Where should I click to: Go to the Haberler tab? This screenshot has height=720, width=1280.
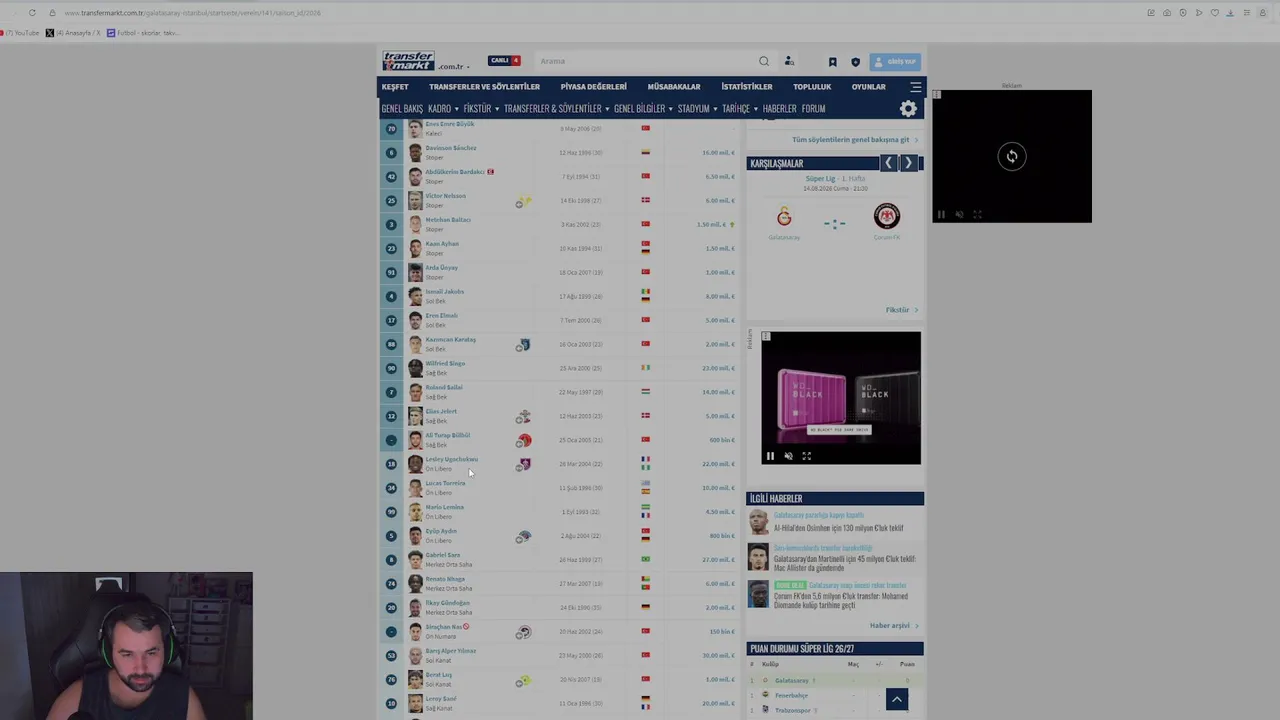(780, 109)
